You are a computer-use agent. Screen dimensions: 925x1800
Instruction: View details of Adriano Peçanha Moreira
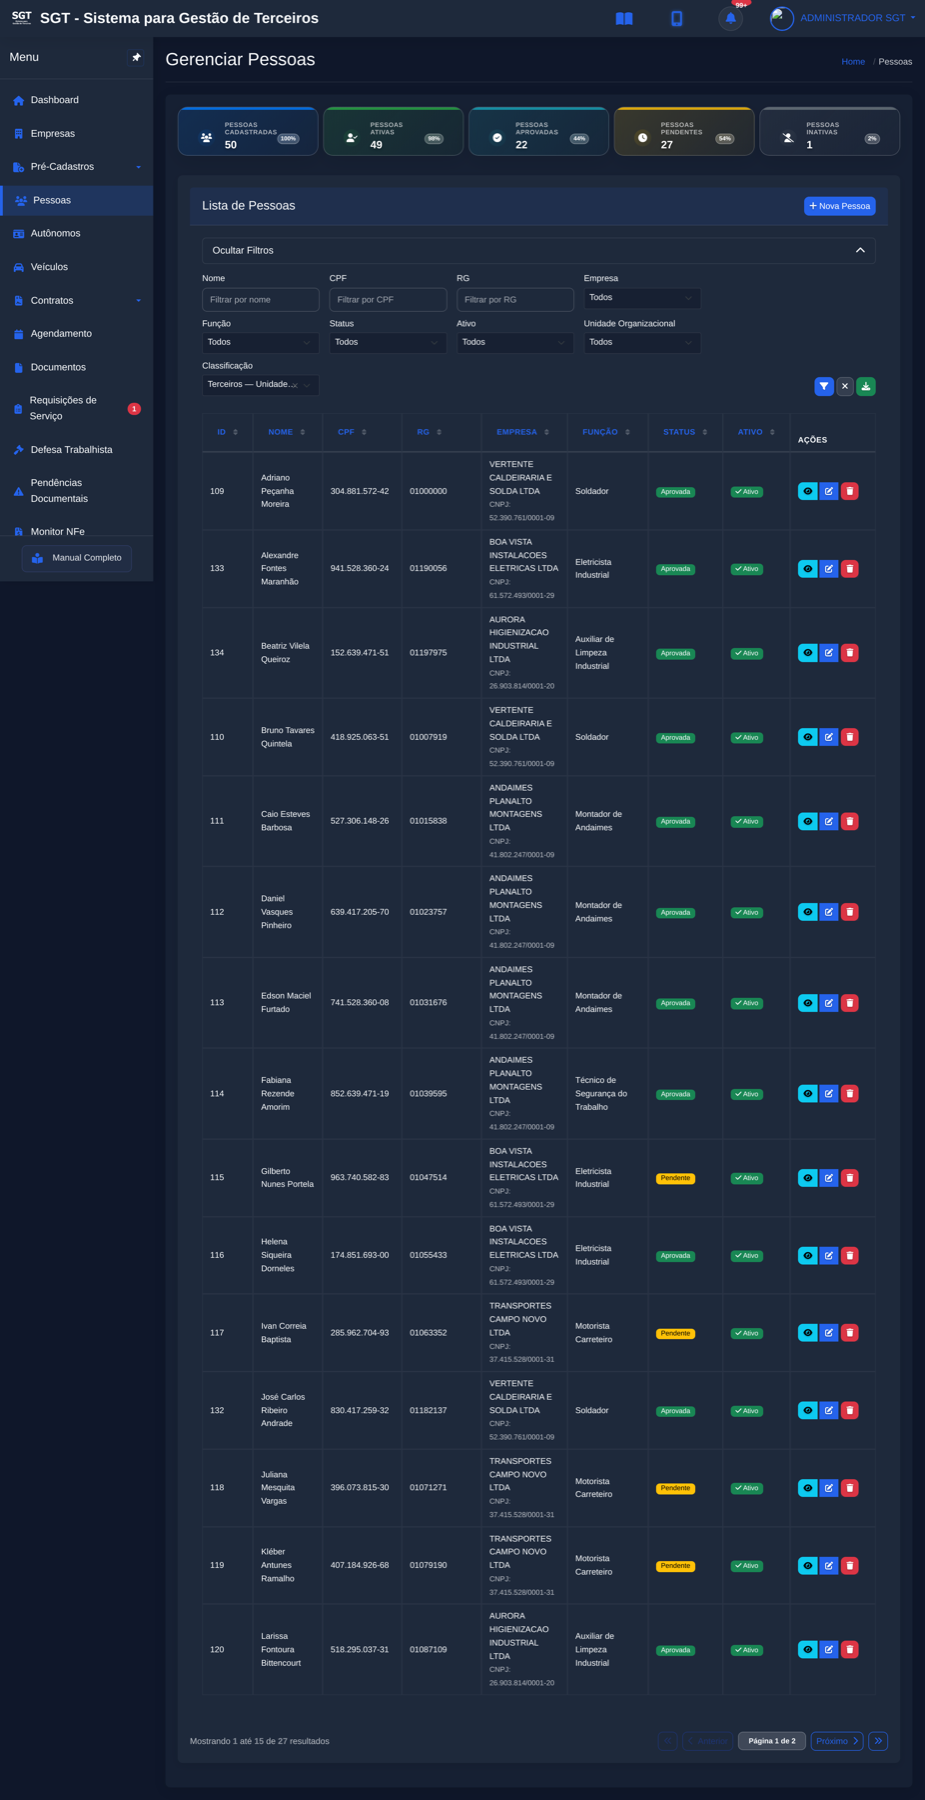click(808, 491)
